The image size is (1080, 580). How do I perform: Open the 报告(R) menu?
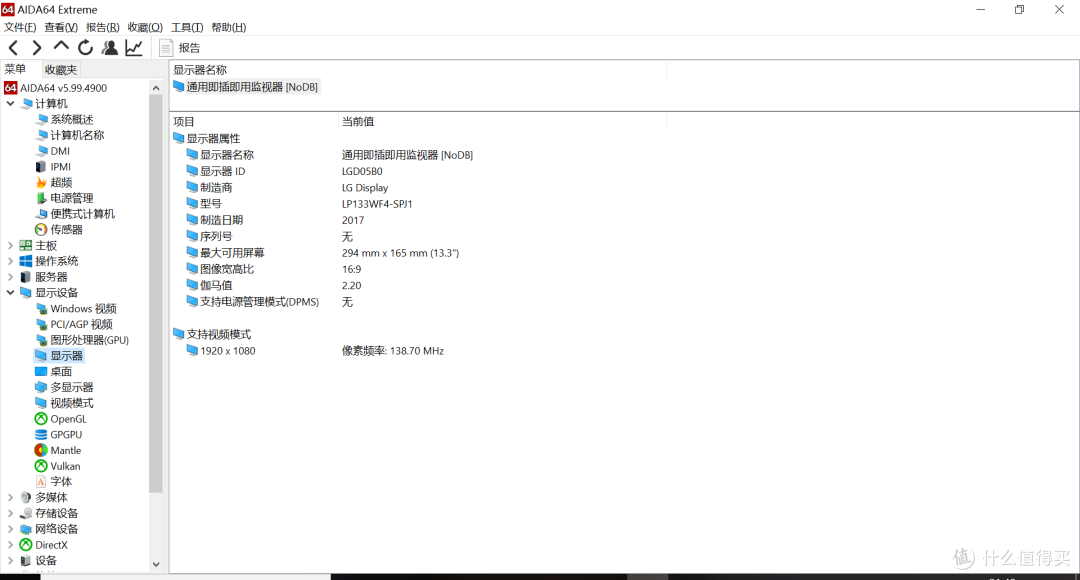click(x=103, y=28)
